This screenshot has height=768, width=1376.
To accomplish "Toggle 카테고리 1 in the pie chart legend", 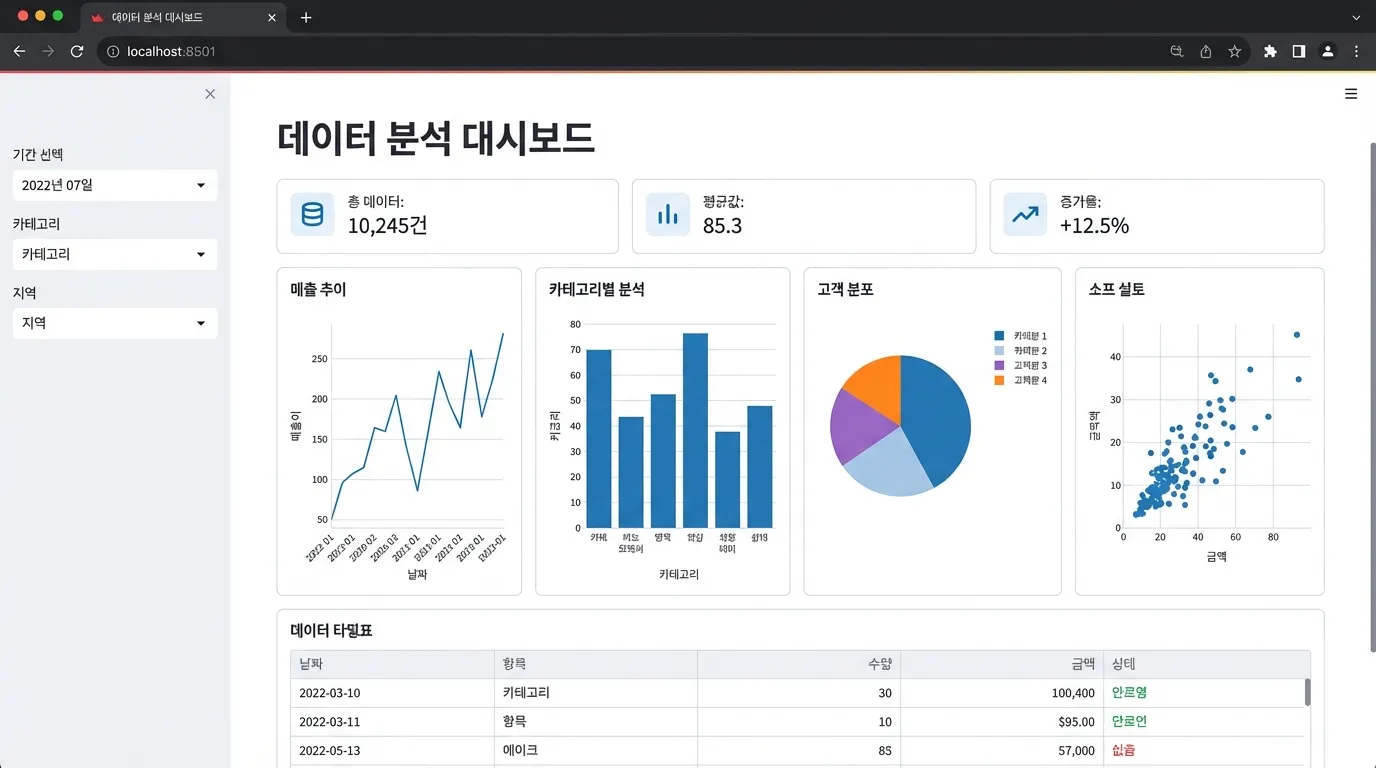I will click(1019, 335).
